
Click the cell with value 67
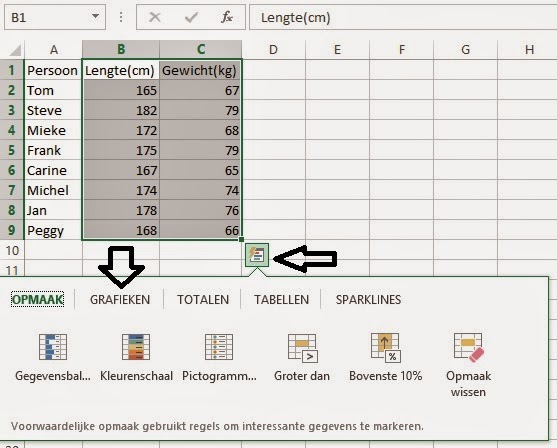click(201, 90)
